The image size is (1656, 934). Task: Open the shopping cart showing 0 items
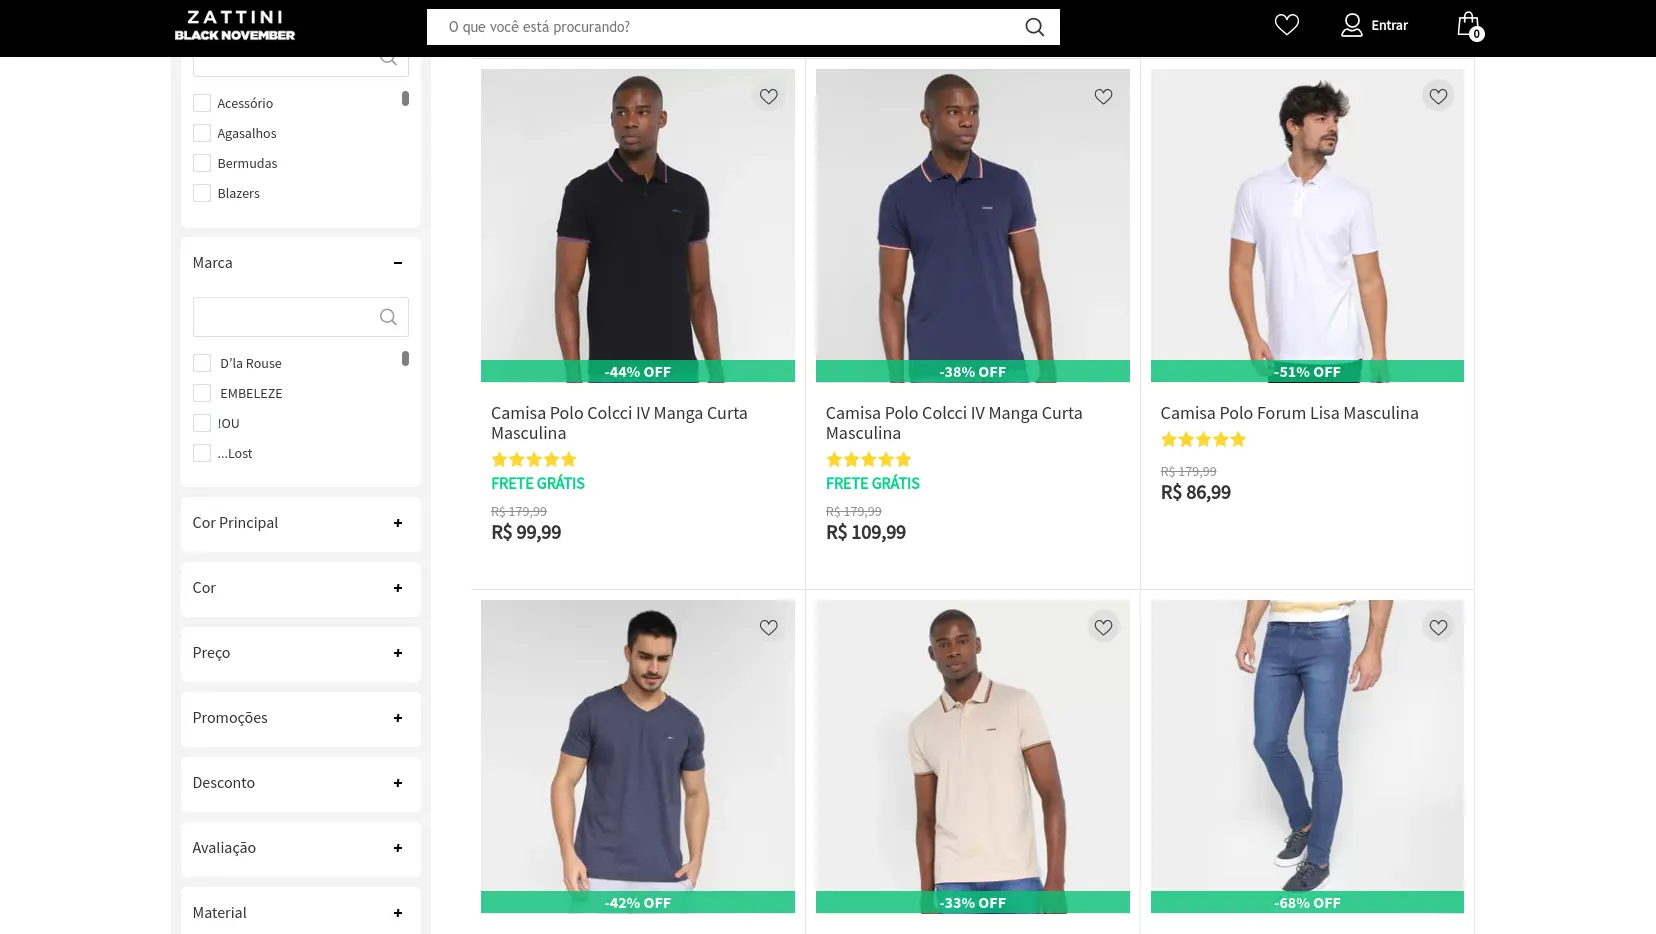[x=1467, y=24]
